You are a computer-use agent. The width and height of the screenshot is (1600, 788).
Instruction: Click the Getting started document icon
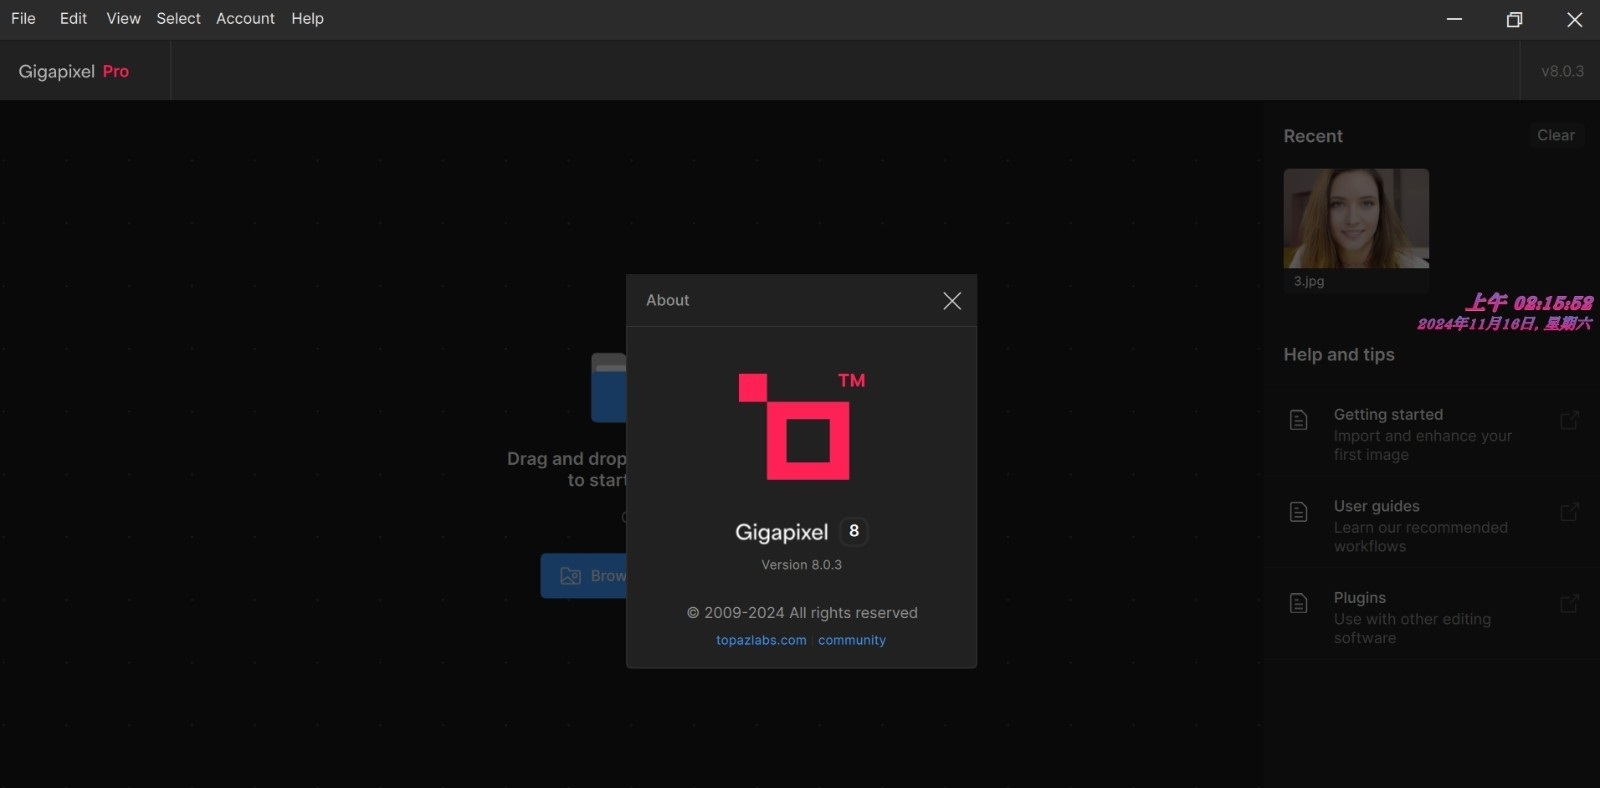click(1298, 420)
